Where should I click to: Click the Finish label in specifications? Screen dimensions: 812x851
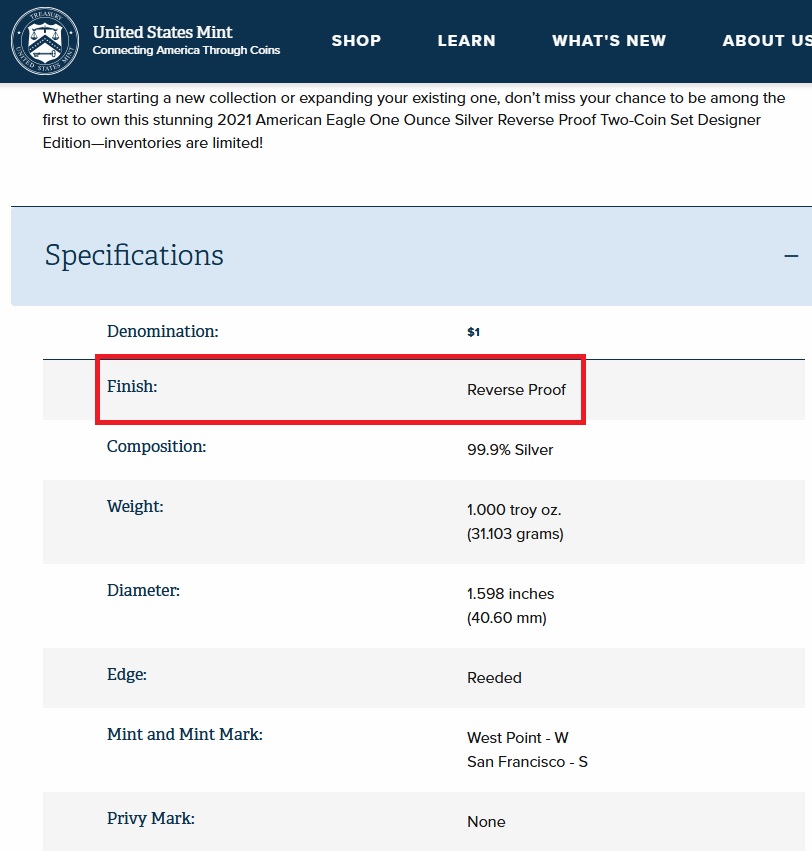coord(132,386)
